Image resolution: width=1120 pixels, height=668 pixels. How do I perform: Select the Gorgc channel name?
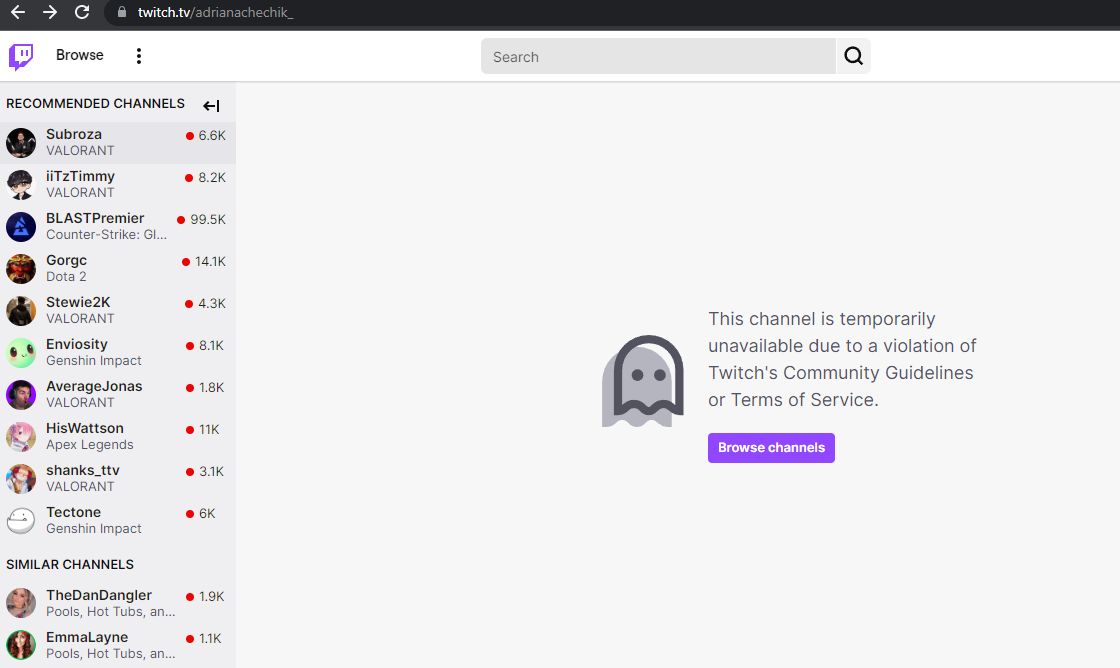(x=66, y=261)
